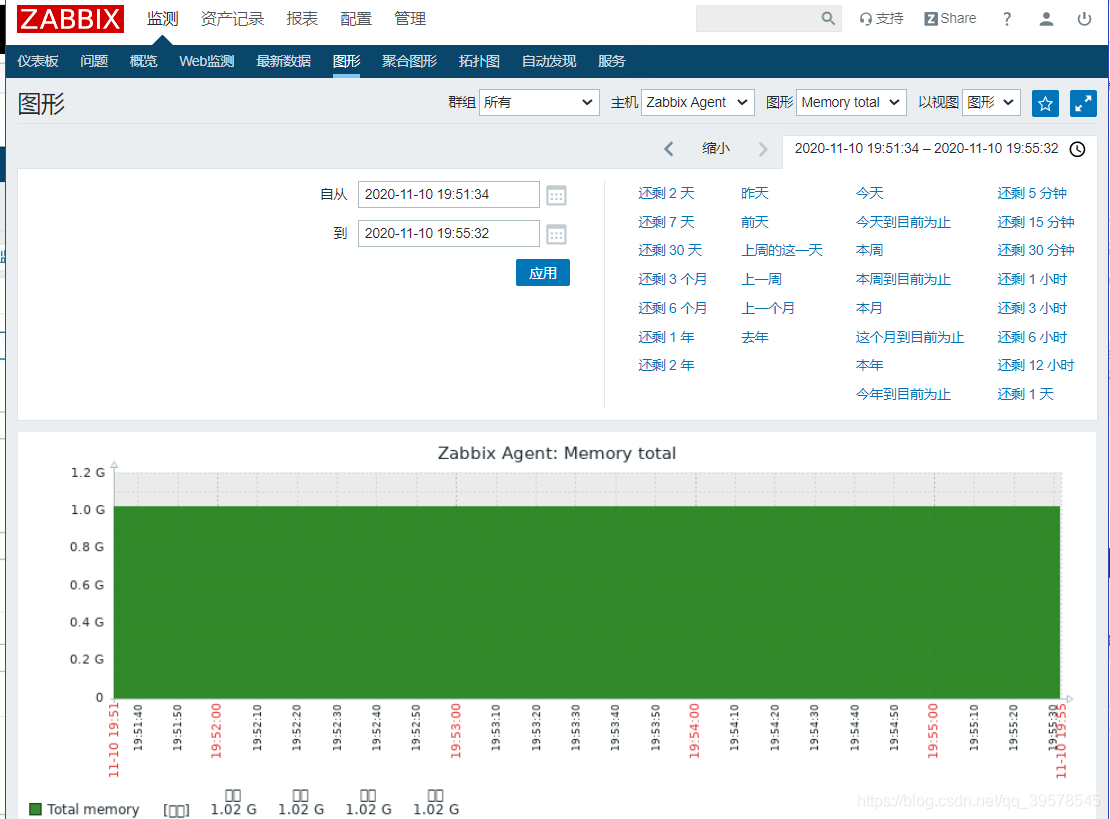Open the 管理 top menu

tap(410, 19)
